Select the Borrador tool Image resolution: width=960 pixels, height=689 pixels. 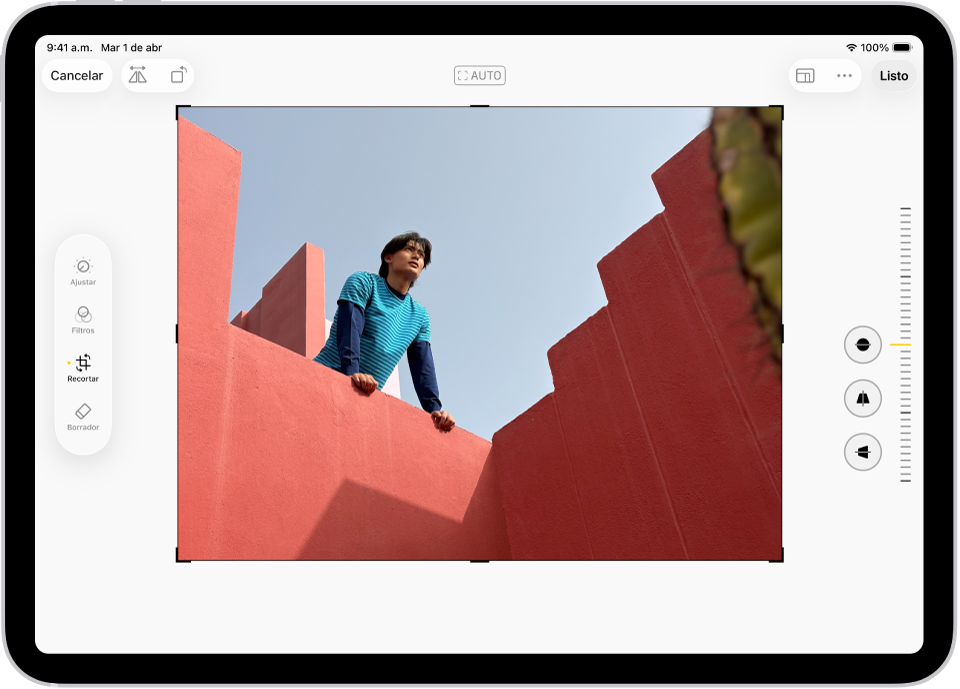[x=83, y=417]
